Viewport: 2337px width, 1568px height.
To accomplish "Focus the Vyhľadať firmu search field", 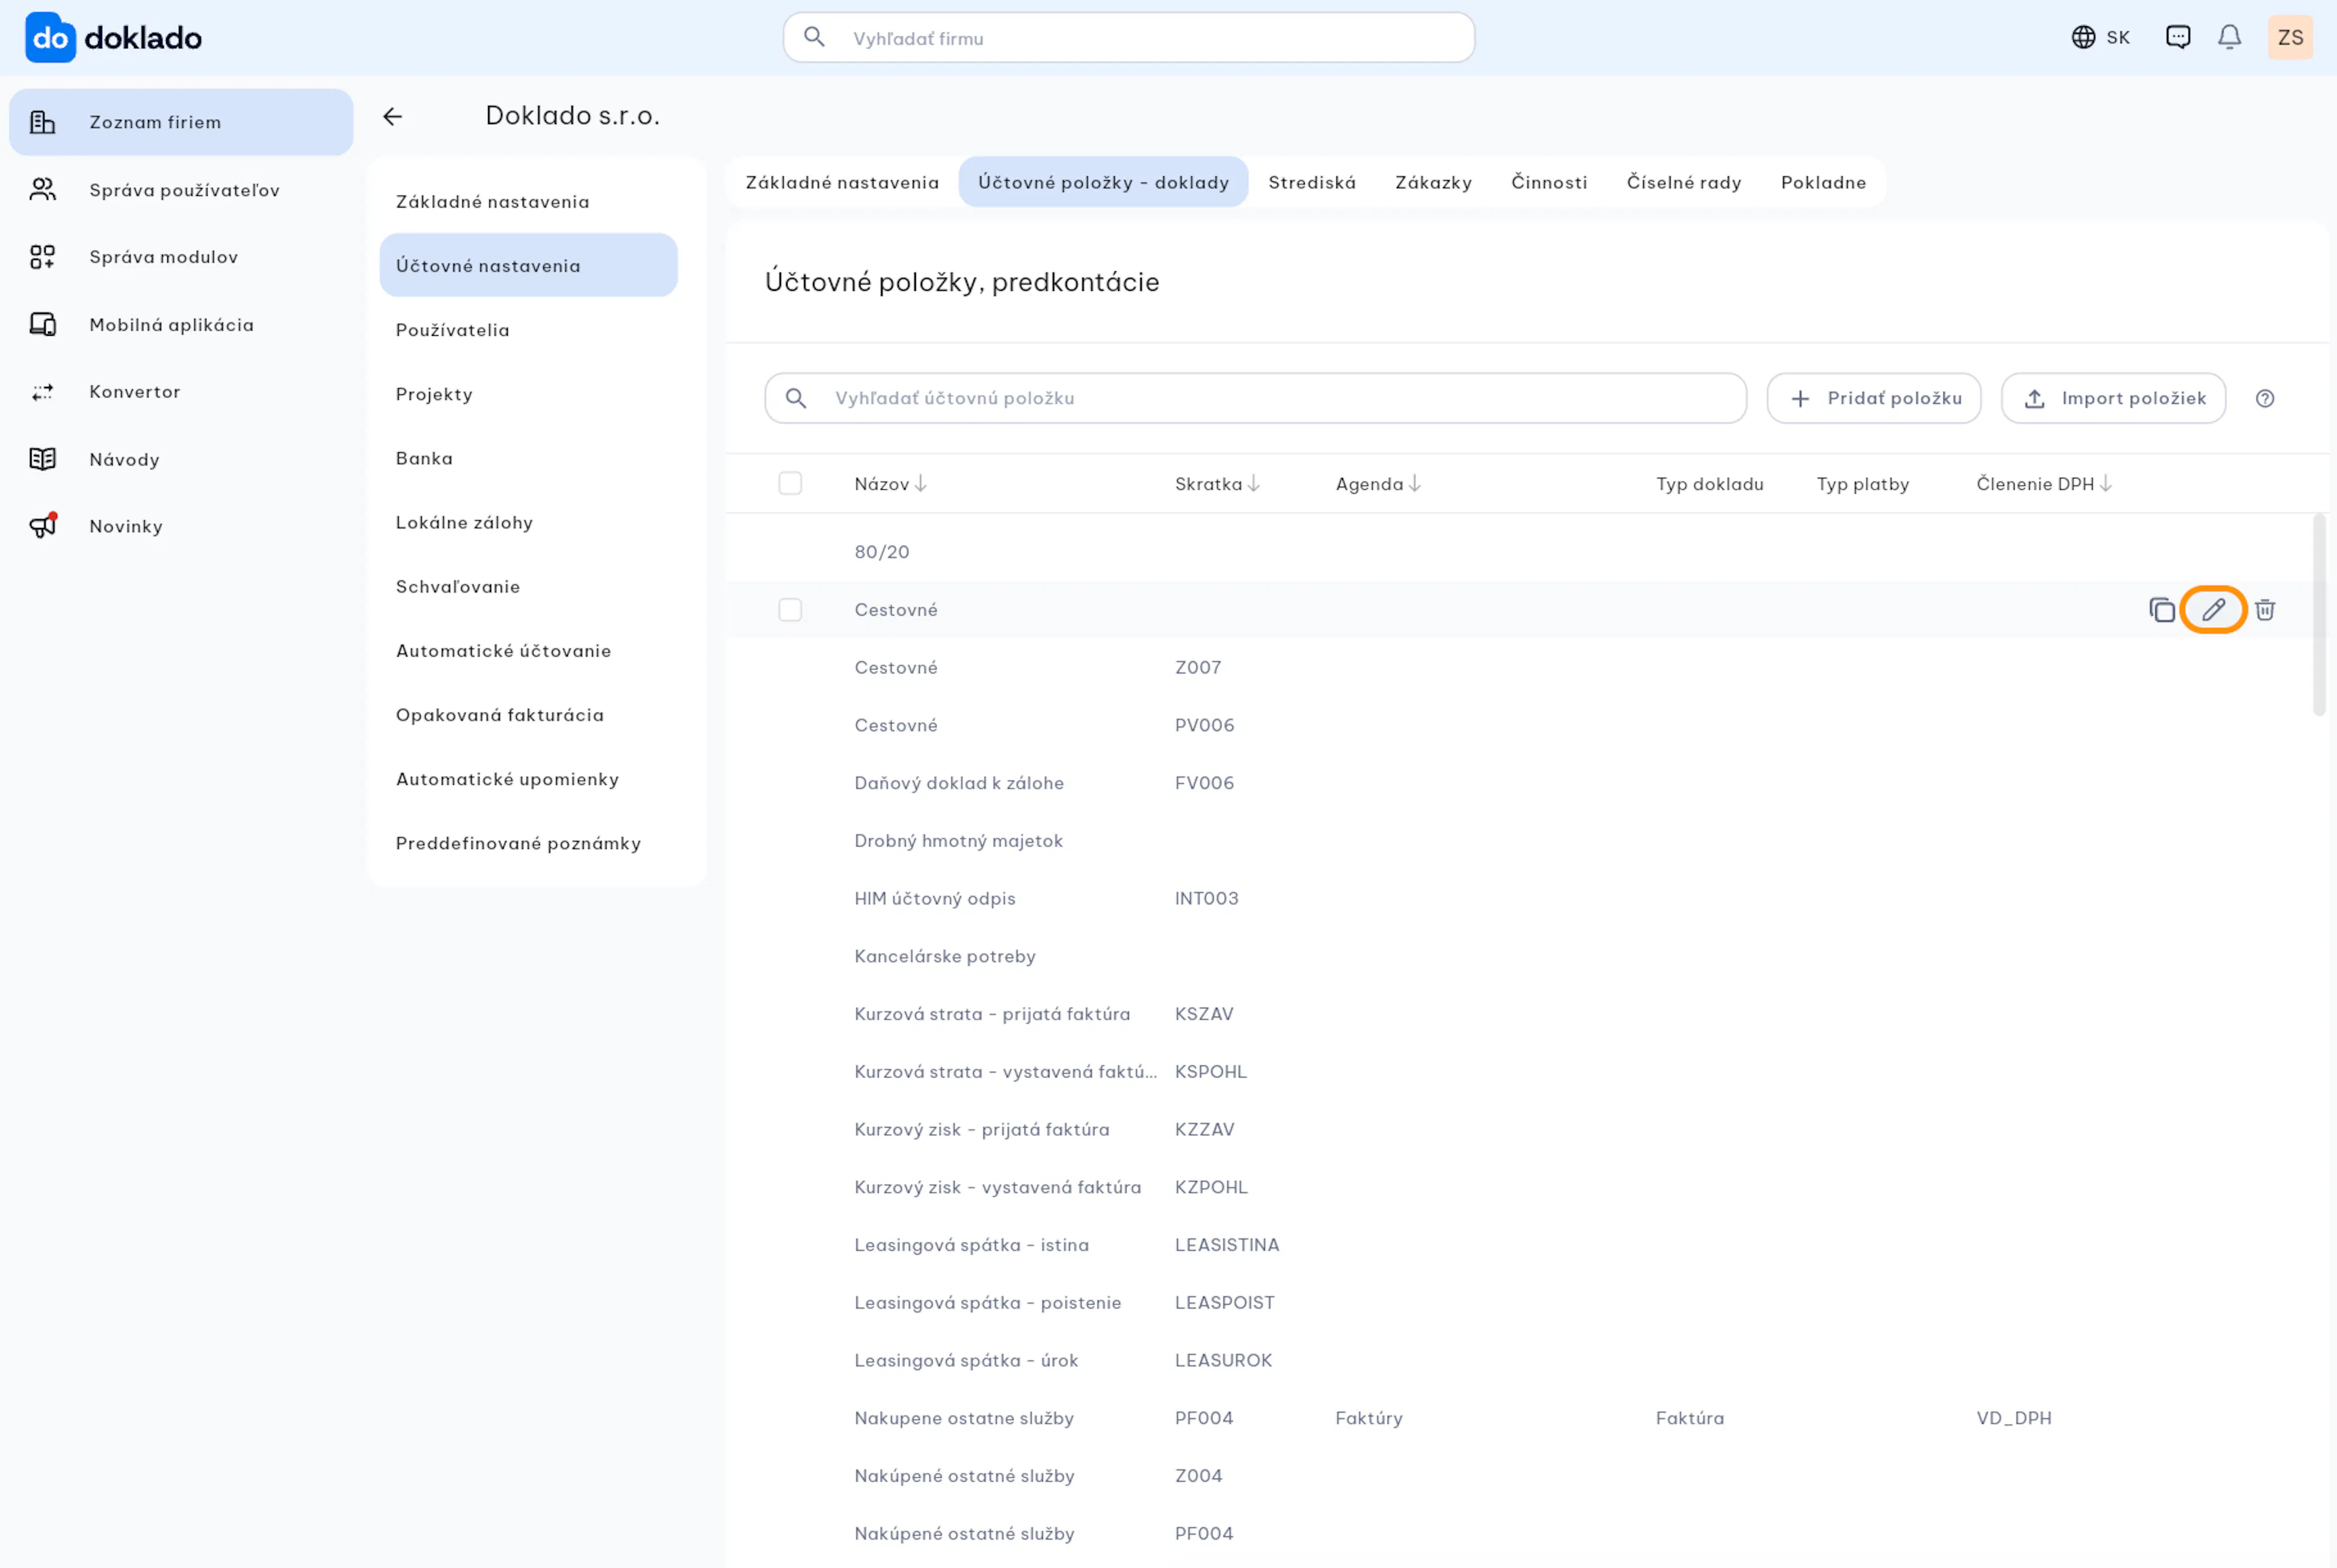I will (x=1128, y=37).
